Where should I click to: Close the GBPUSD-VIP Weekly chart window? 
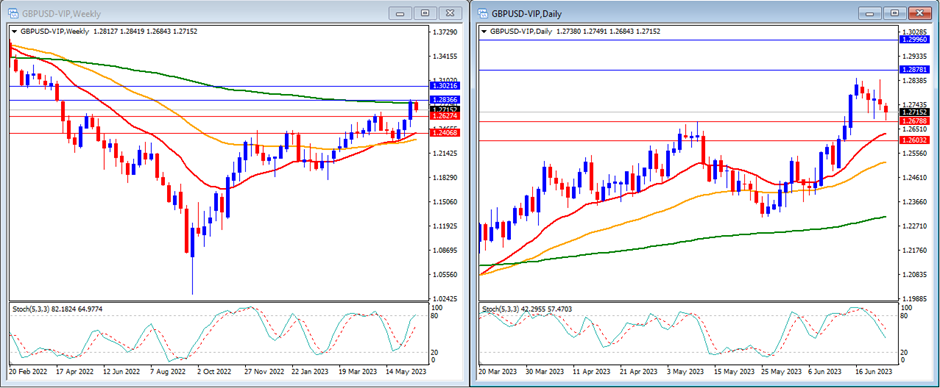[451, 13]
